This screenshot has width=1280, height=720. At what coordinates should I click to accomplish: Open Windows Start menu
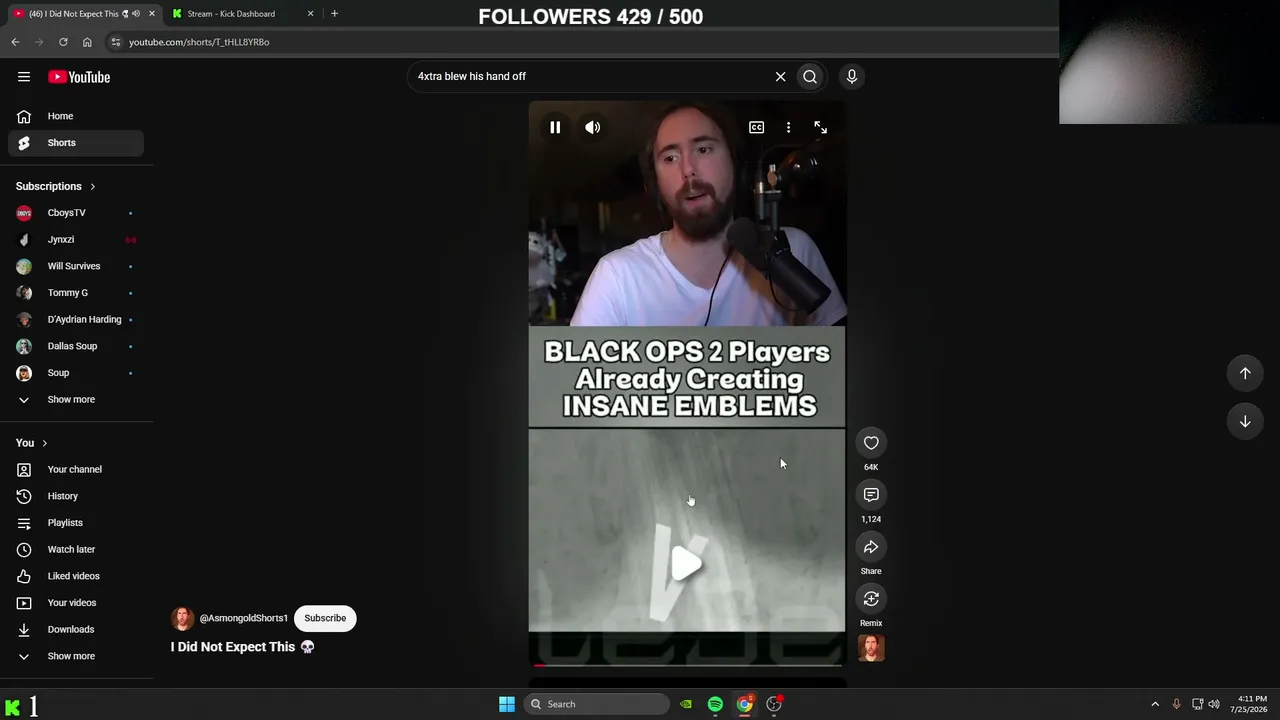click(507, 704)
